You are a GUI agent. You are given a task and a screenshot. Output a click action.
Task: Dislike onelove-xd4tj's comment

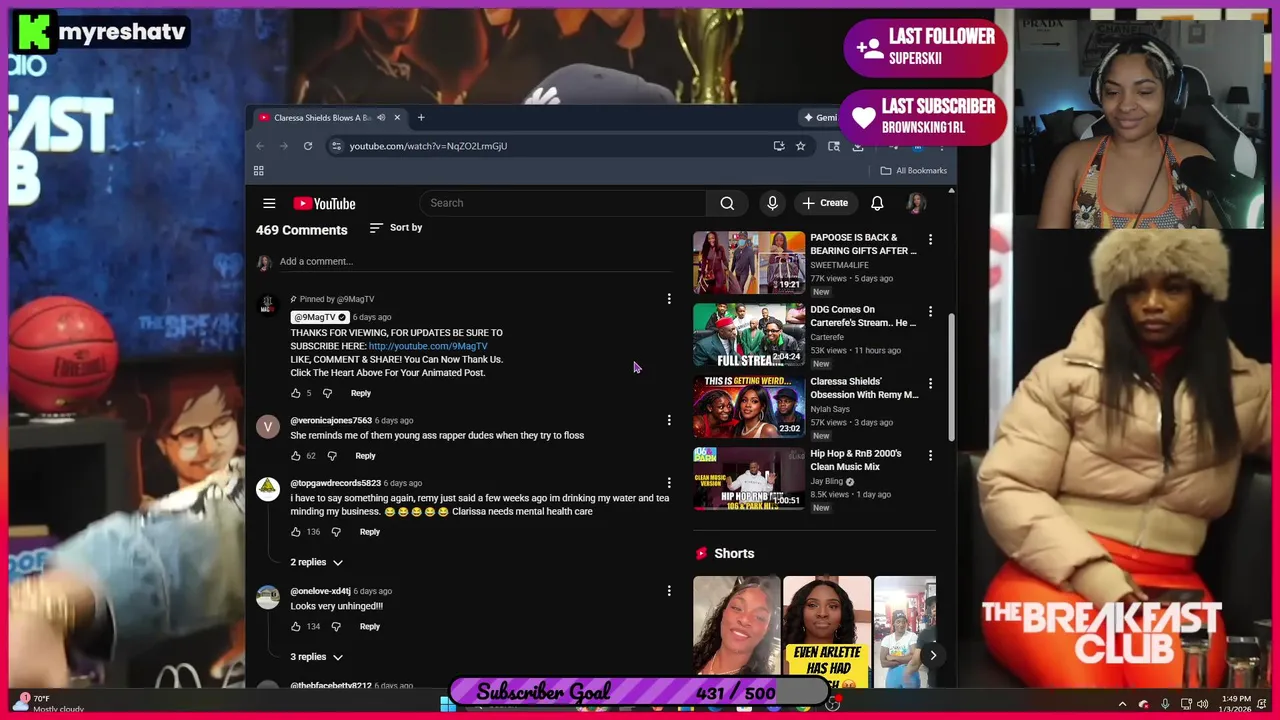pyautogui.click(x=336, y=627)
